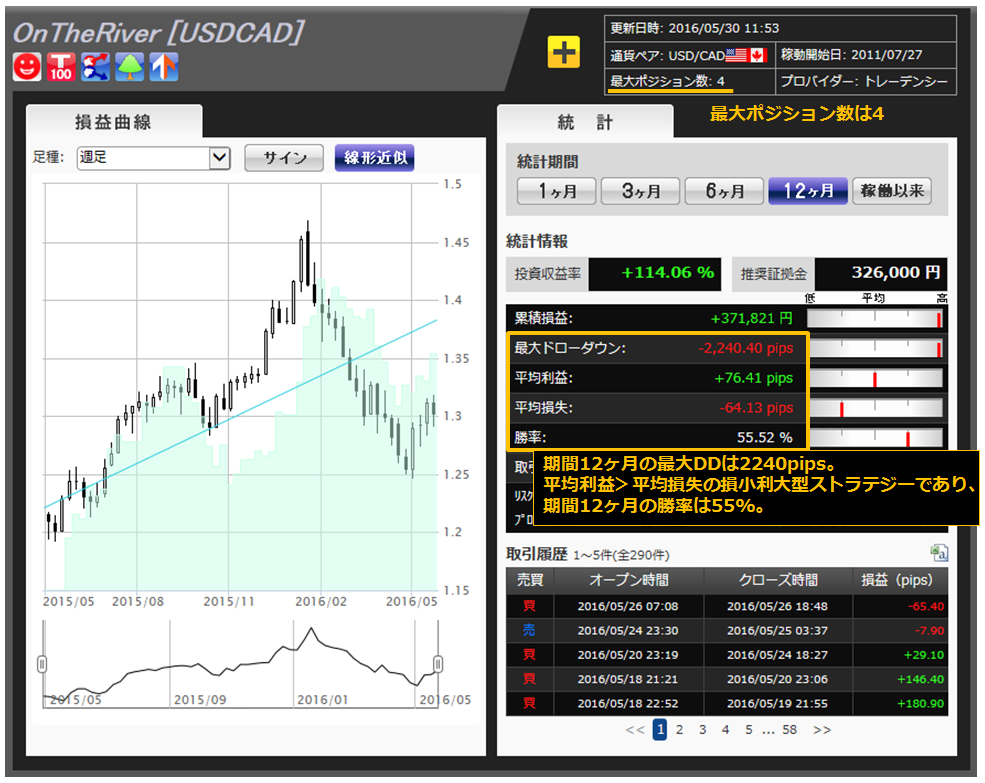Toggle the サイン signal display button
985x783 pixels.
284,158
